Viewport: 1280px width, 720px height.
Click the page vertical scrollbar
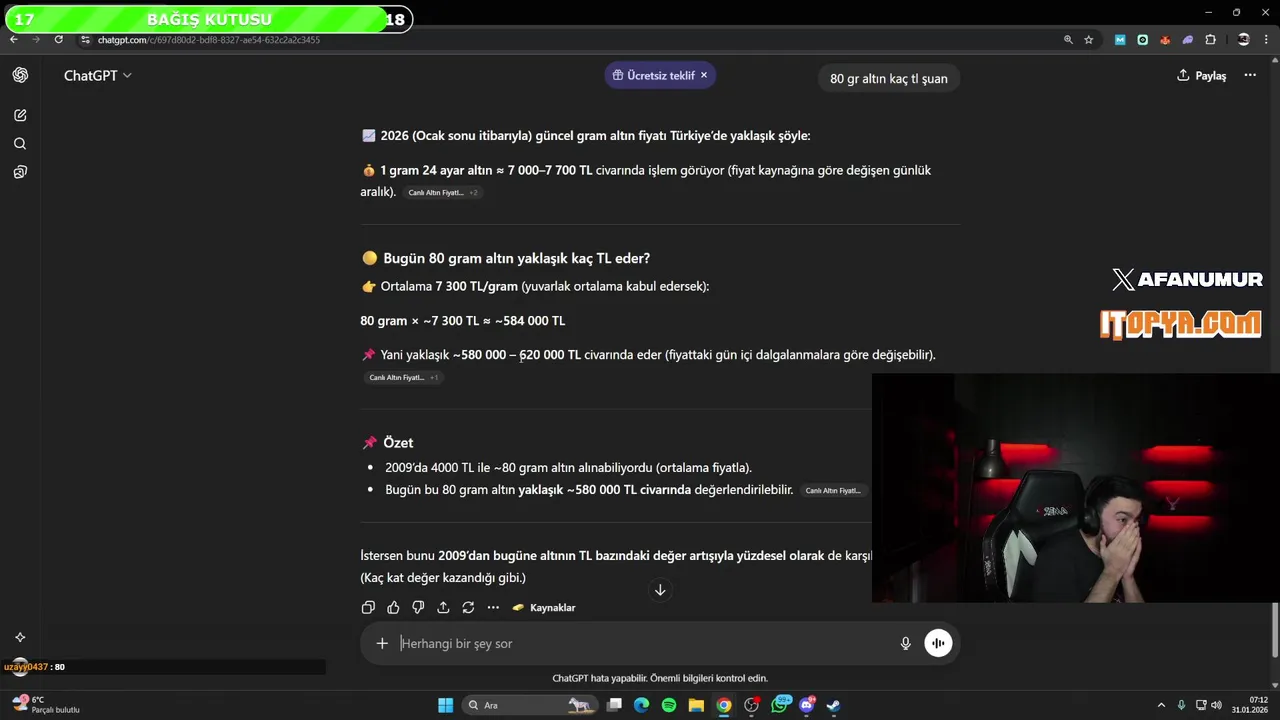(1274, 630)
